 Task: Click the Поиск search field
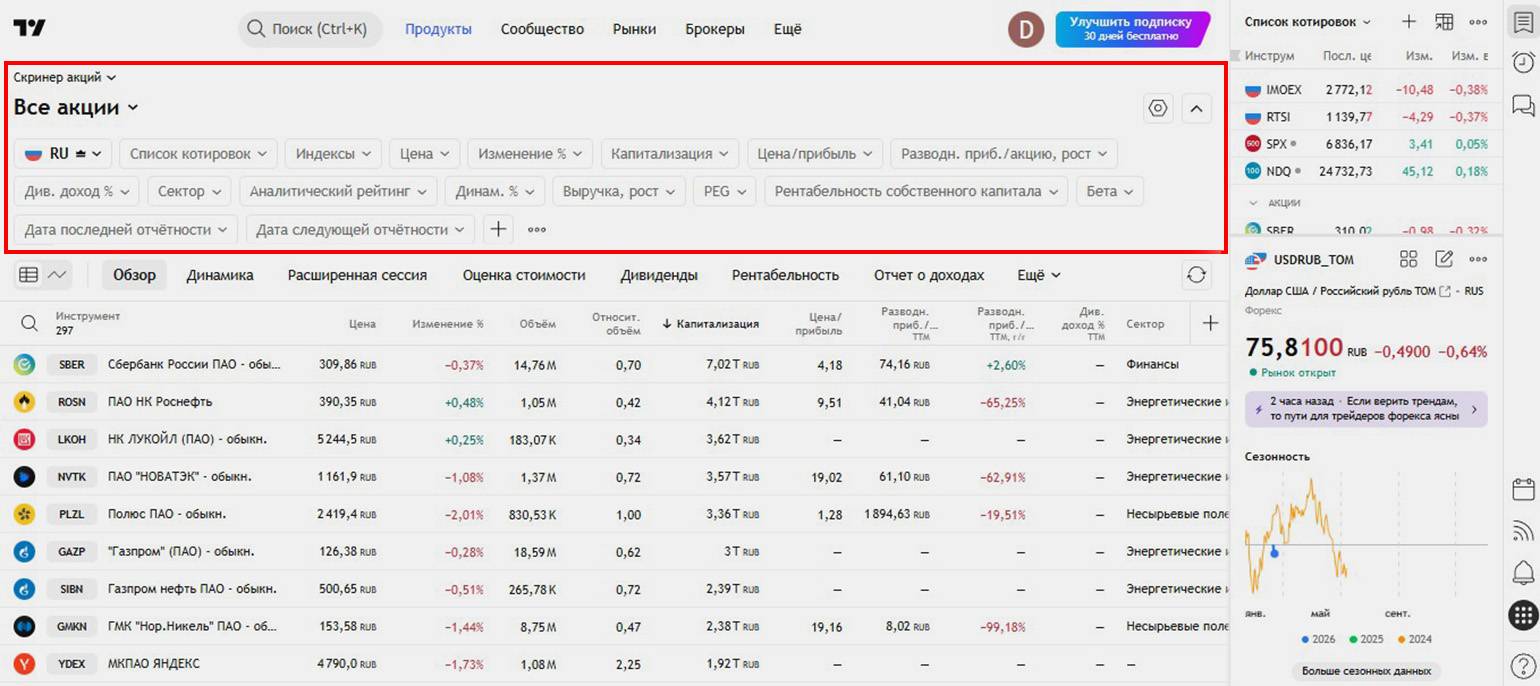[x=310, y=29]
